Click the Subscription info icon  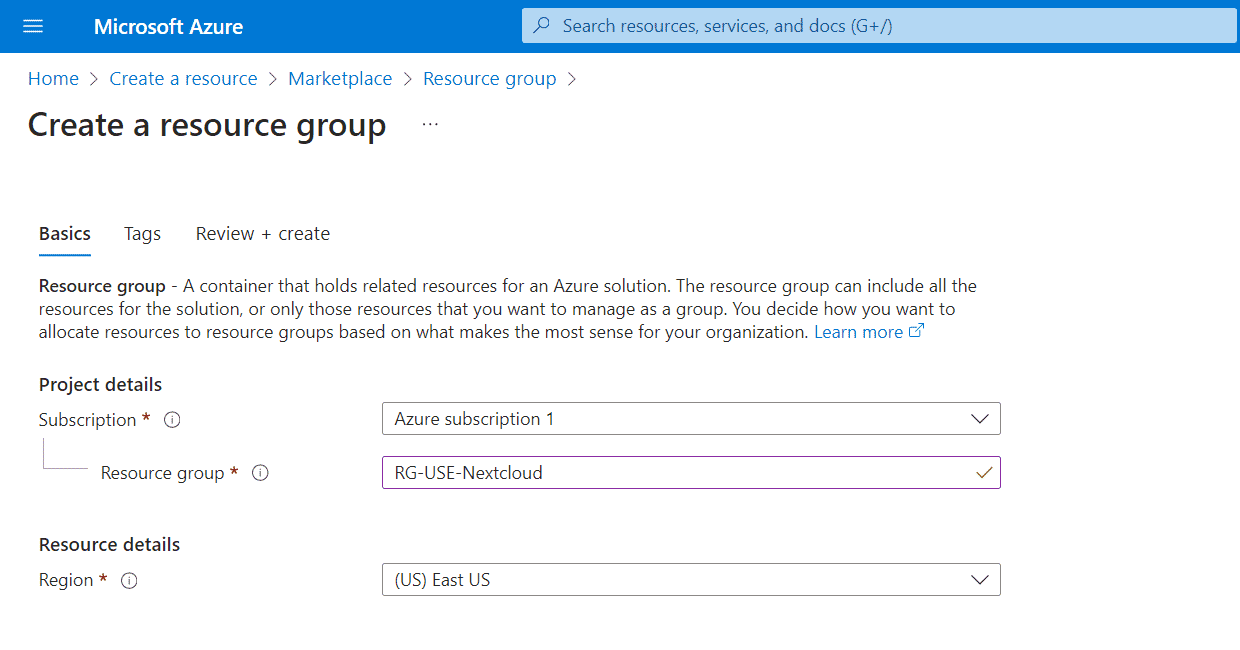(172, 420)
